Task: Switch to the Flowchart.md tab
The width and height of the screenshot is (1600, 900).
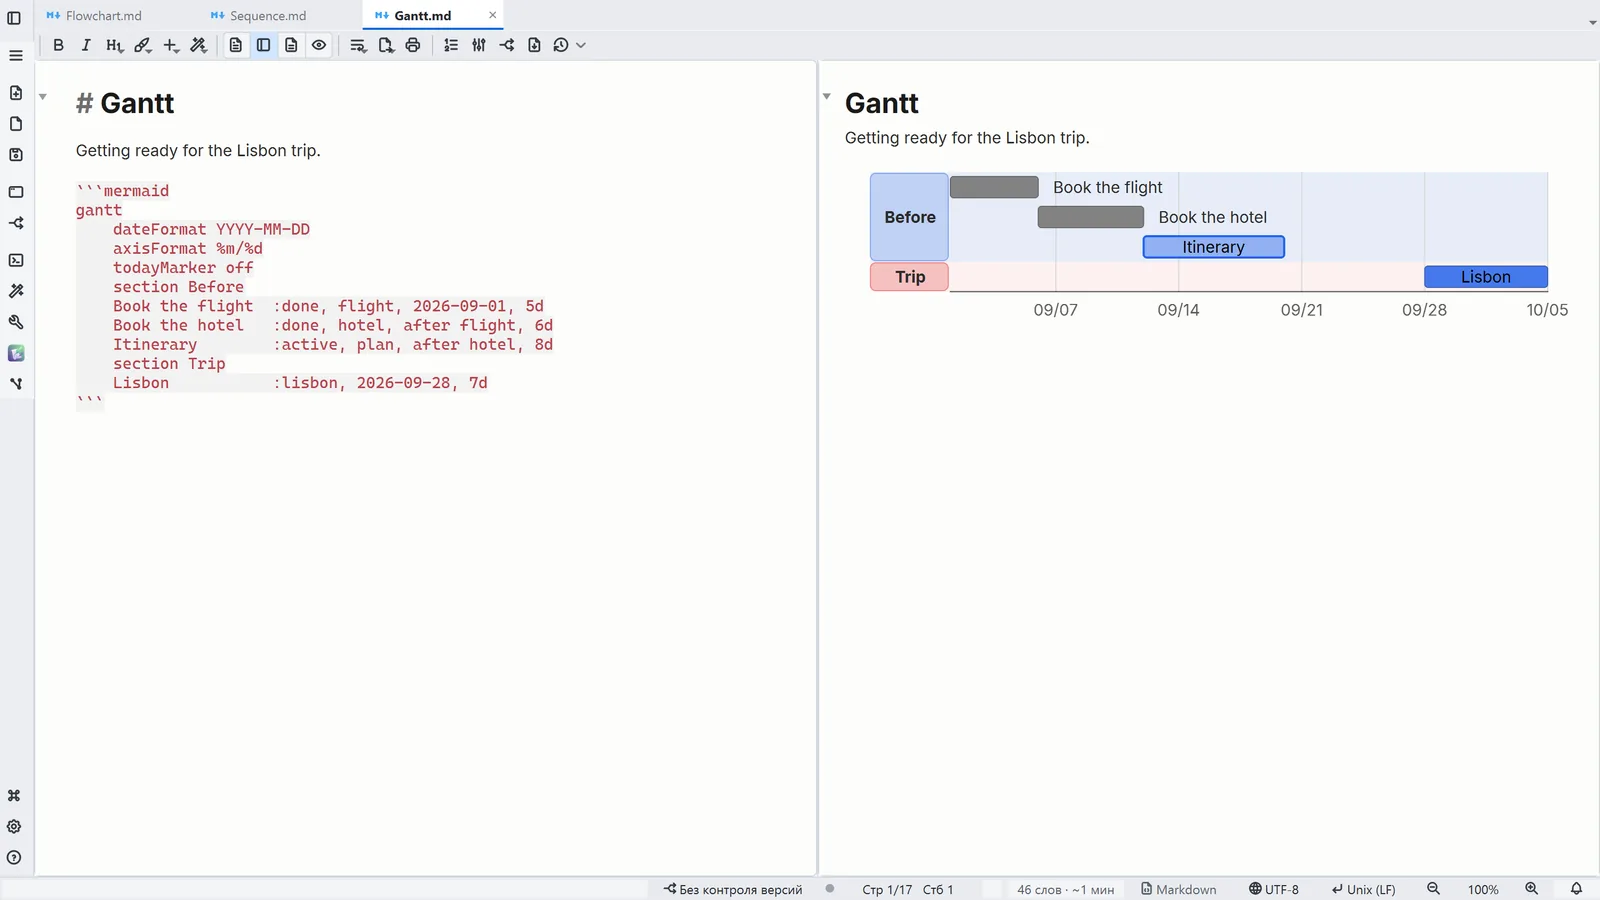Action: point(94,16)
